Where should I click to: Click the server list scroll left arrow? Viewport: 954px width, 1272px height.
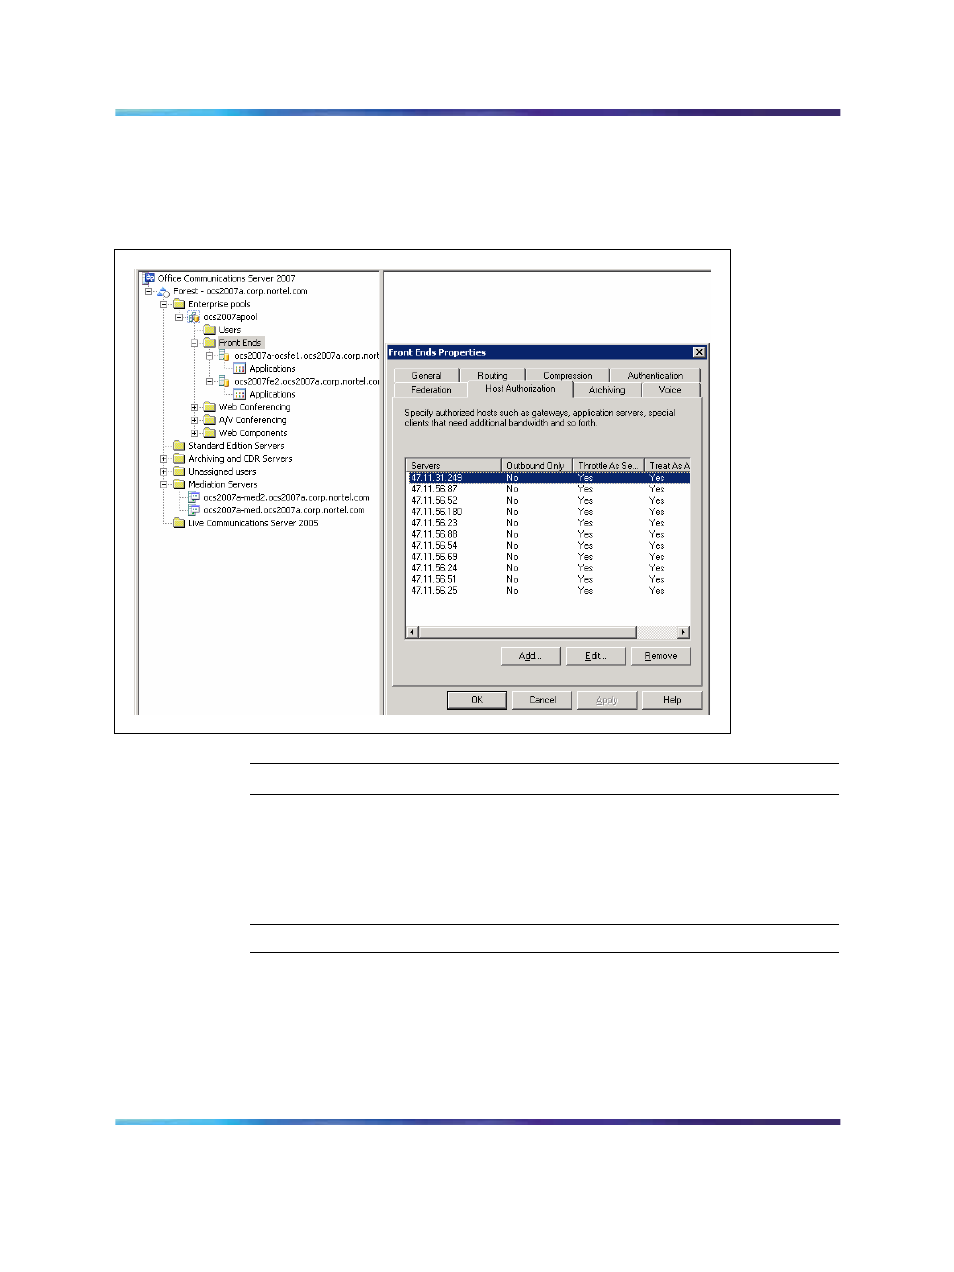pos(412,632)
